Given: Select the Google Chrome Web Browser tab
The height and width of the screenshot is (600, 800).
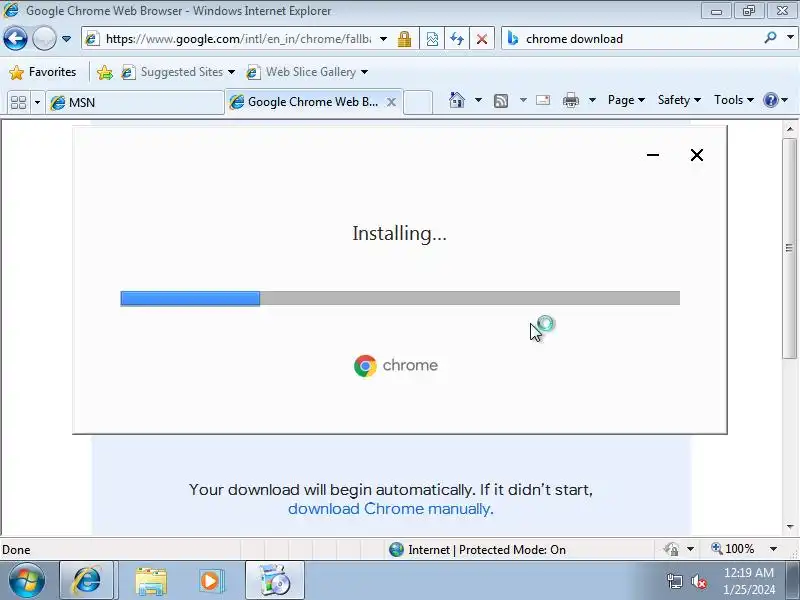Looking at the screenshot, I should click(306, 102).
